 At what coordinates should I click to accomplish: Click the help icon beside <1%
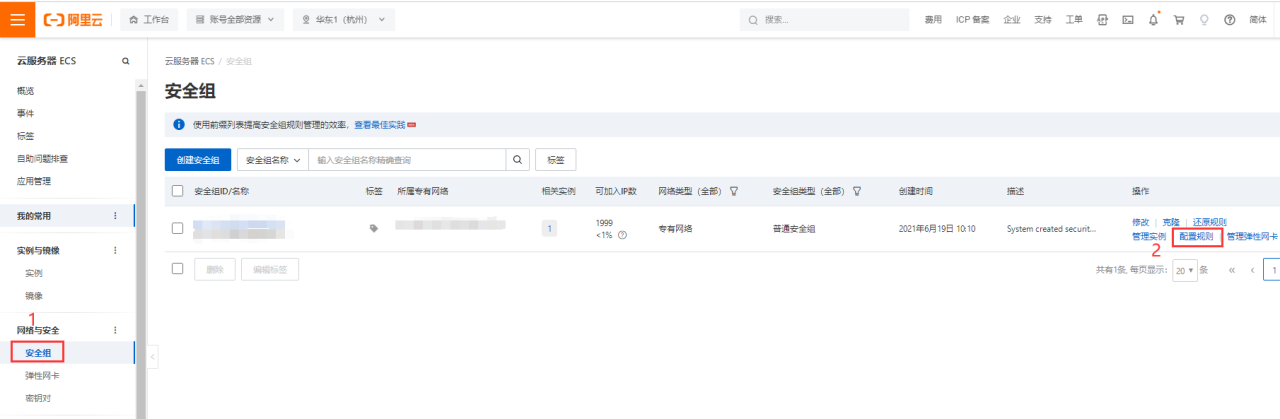pyautogui.click(x=623, y=235)
